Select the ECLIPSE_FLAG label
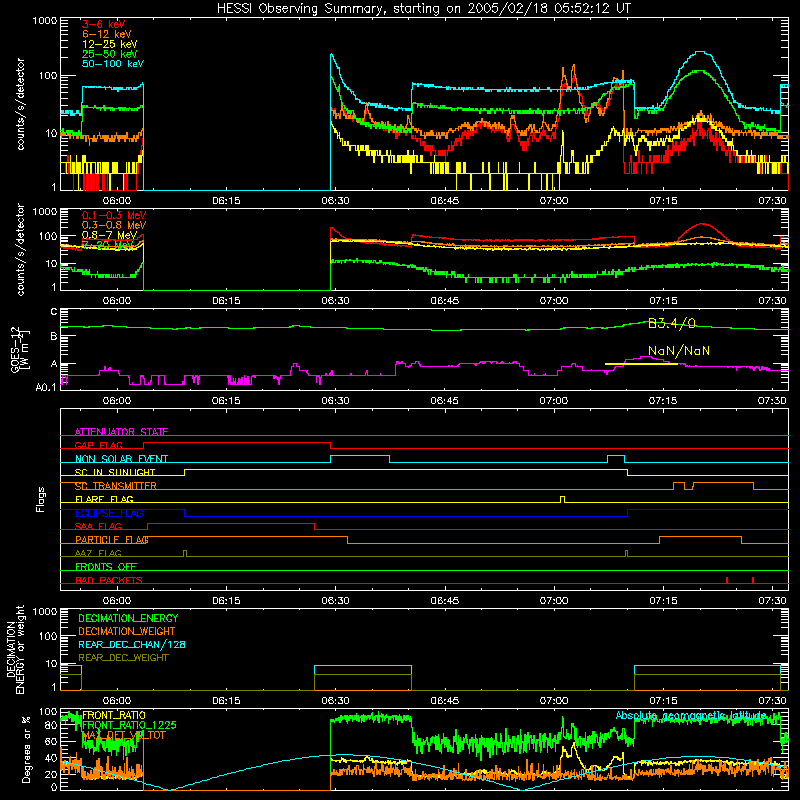 coord(109,513)
